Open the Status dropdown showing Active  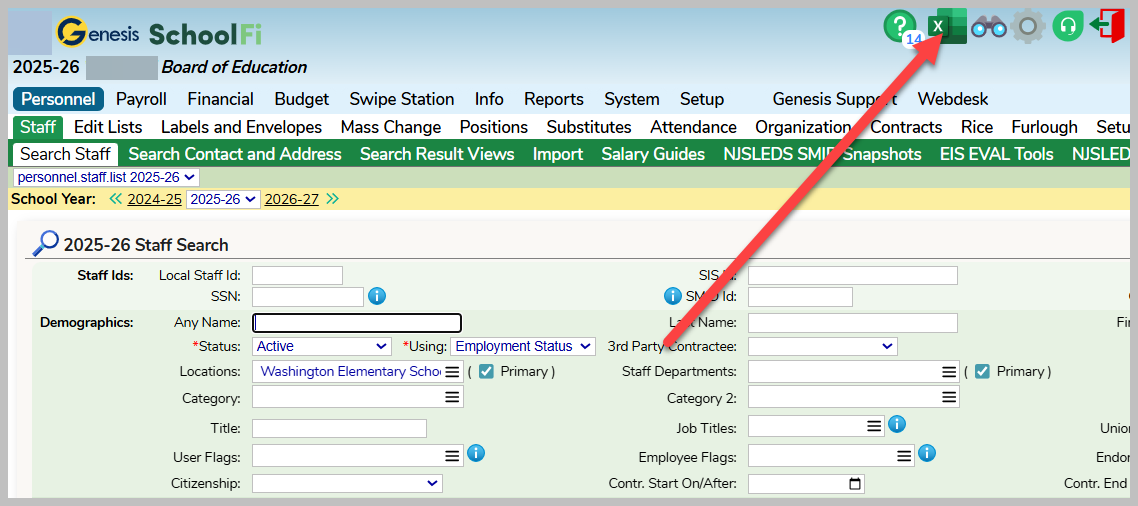[322, 346]
